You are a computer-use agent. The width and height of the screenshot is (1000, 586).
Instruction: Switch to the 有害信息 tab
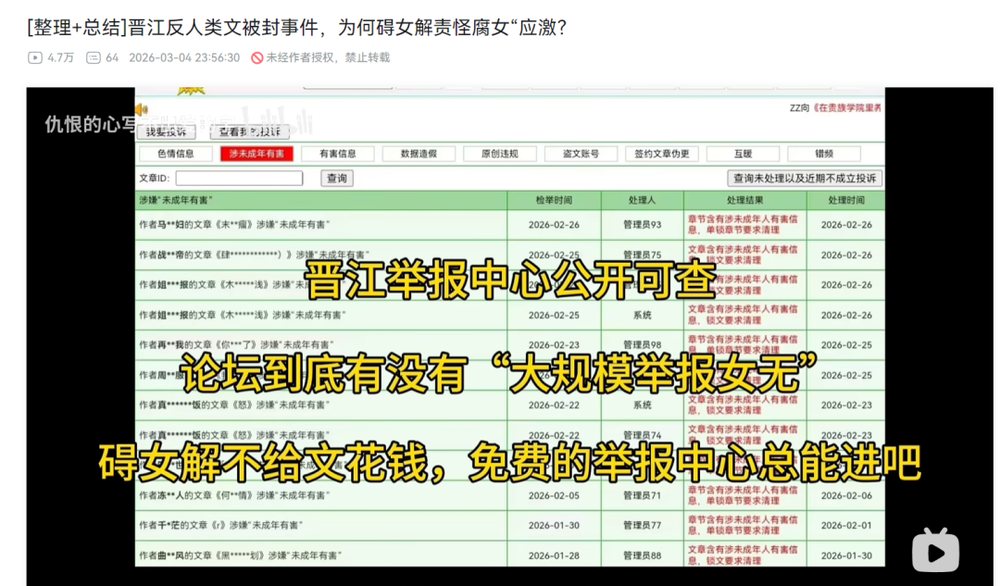pyautogui.click(x=337, y=154)
